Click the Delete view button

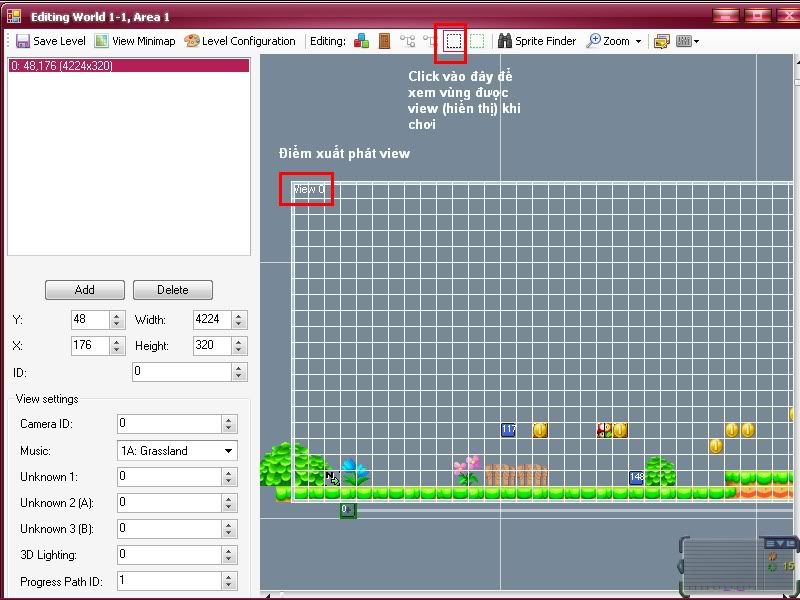(172, 290)
